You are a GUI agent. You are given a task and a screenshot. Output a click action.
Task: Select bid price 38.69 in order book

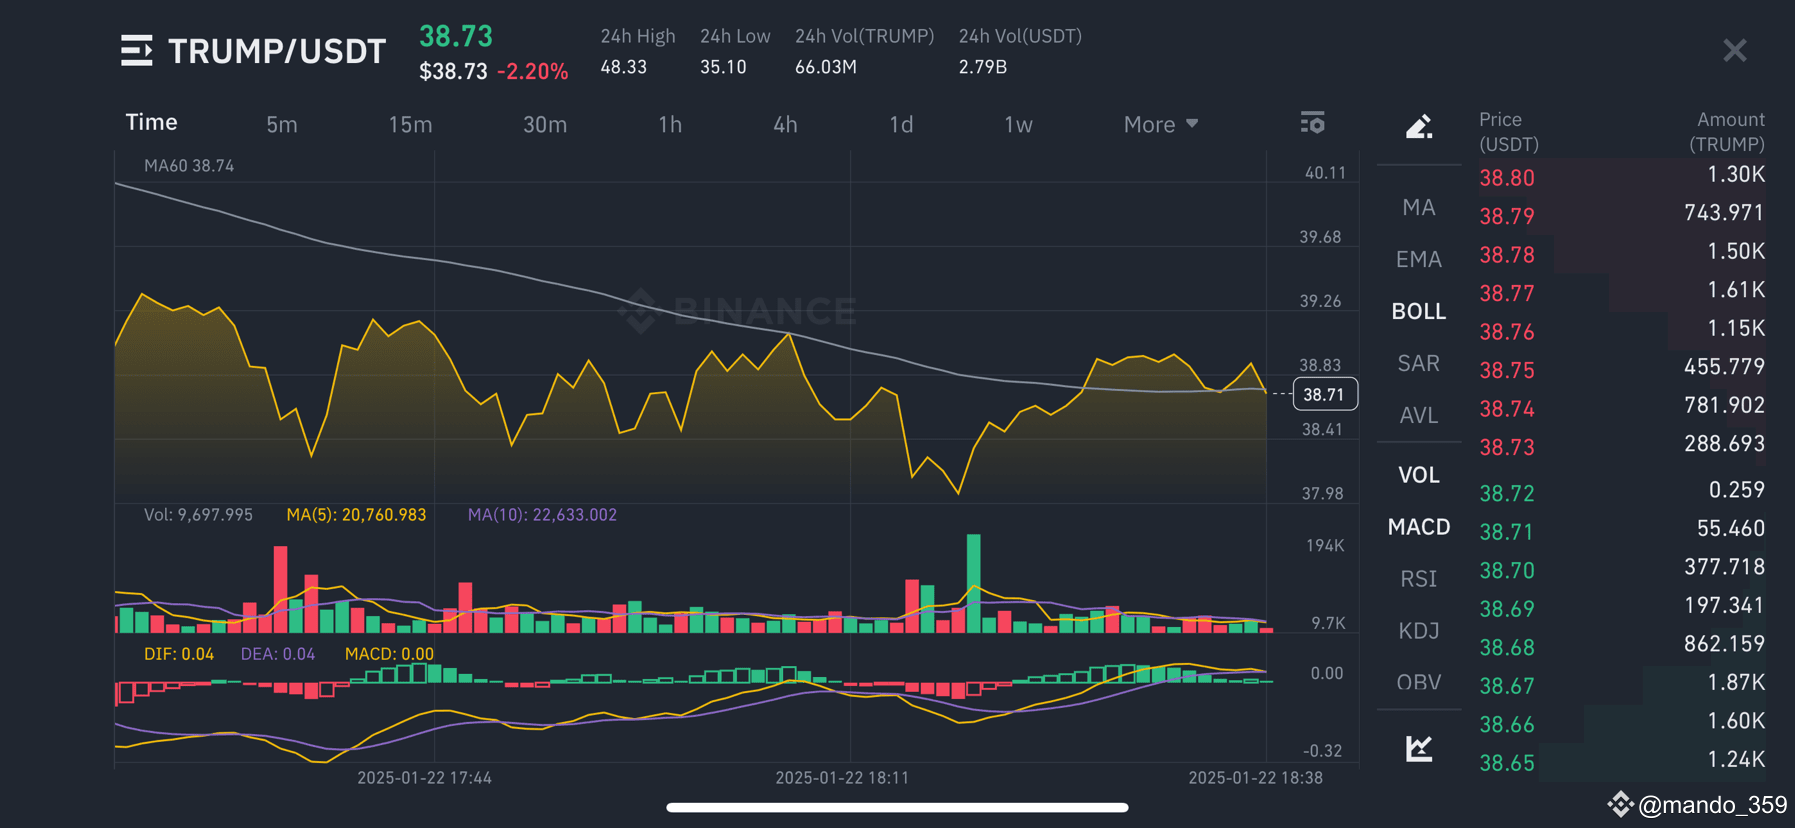tap(1507, 609)
